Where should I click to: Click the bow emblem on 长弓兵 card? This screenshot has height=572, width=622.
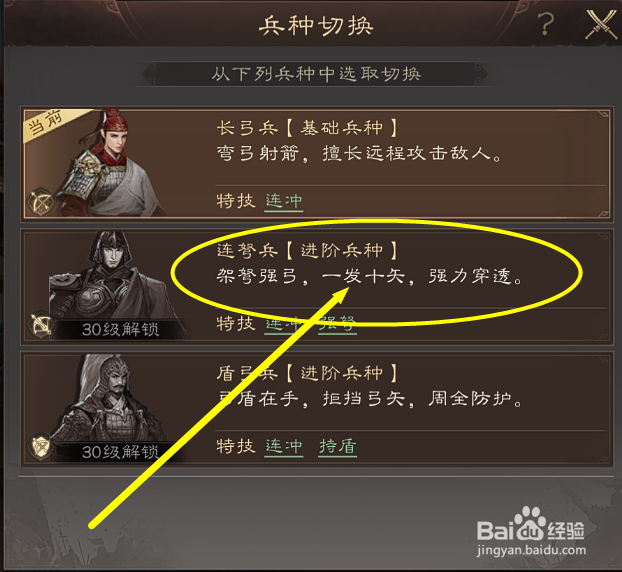click(x=40, y=202)
